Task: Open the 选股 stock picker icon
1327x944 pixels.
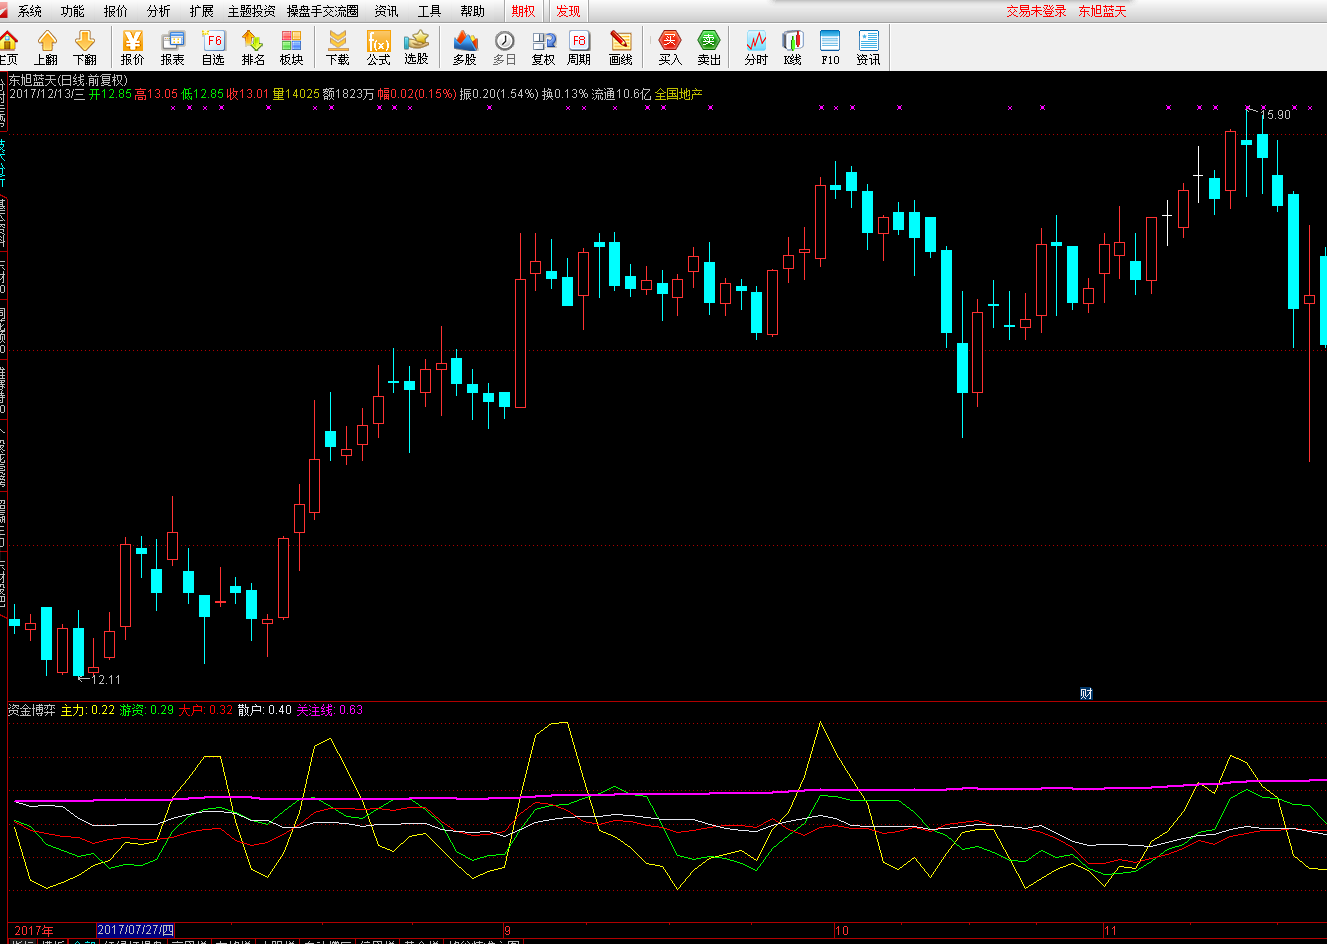Action: pyautogui.click(x=416, y=47)
